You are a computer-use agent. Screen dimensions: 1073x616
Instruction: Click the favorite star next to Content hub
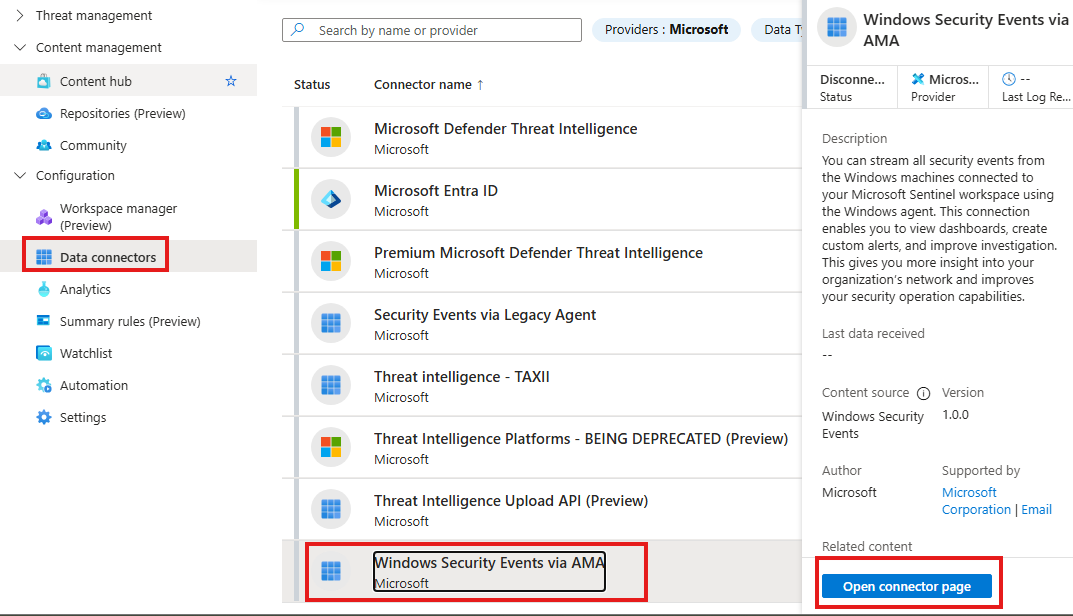pos(231,81)
